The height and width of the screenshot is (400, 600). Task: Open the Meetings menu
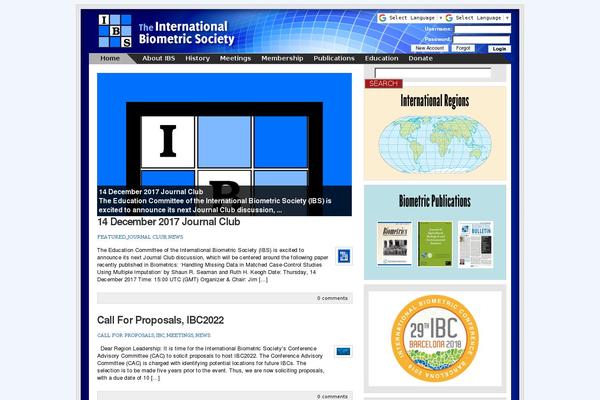235,58
